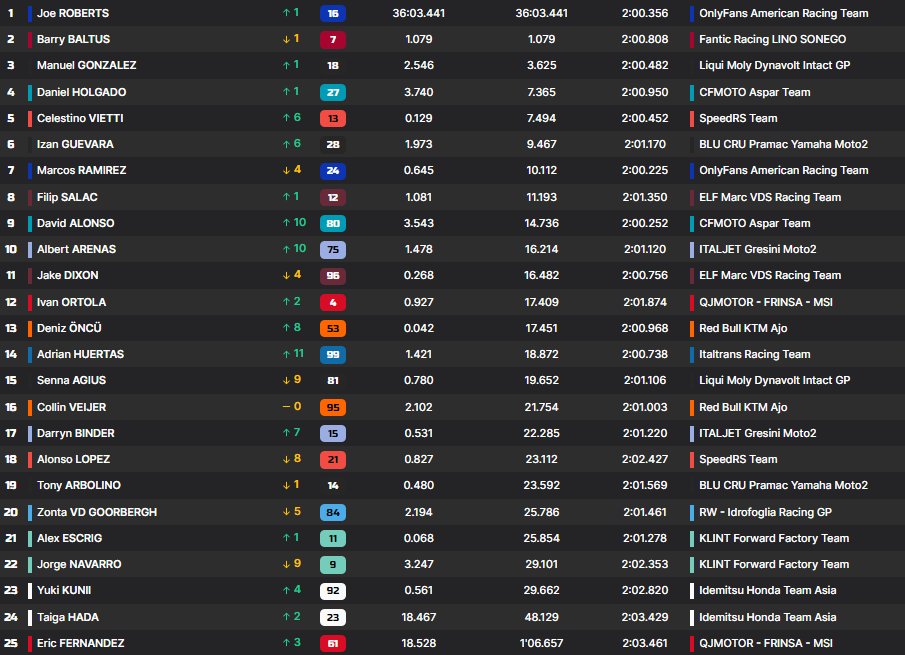Click Joe Roberts' number 16 badge
This screenshot has height=655, width=905.
(333, 14)
